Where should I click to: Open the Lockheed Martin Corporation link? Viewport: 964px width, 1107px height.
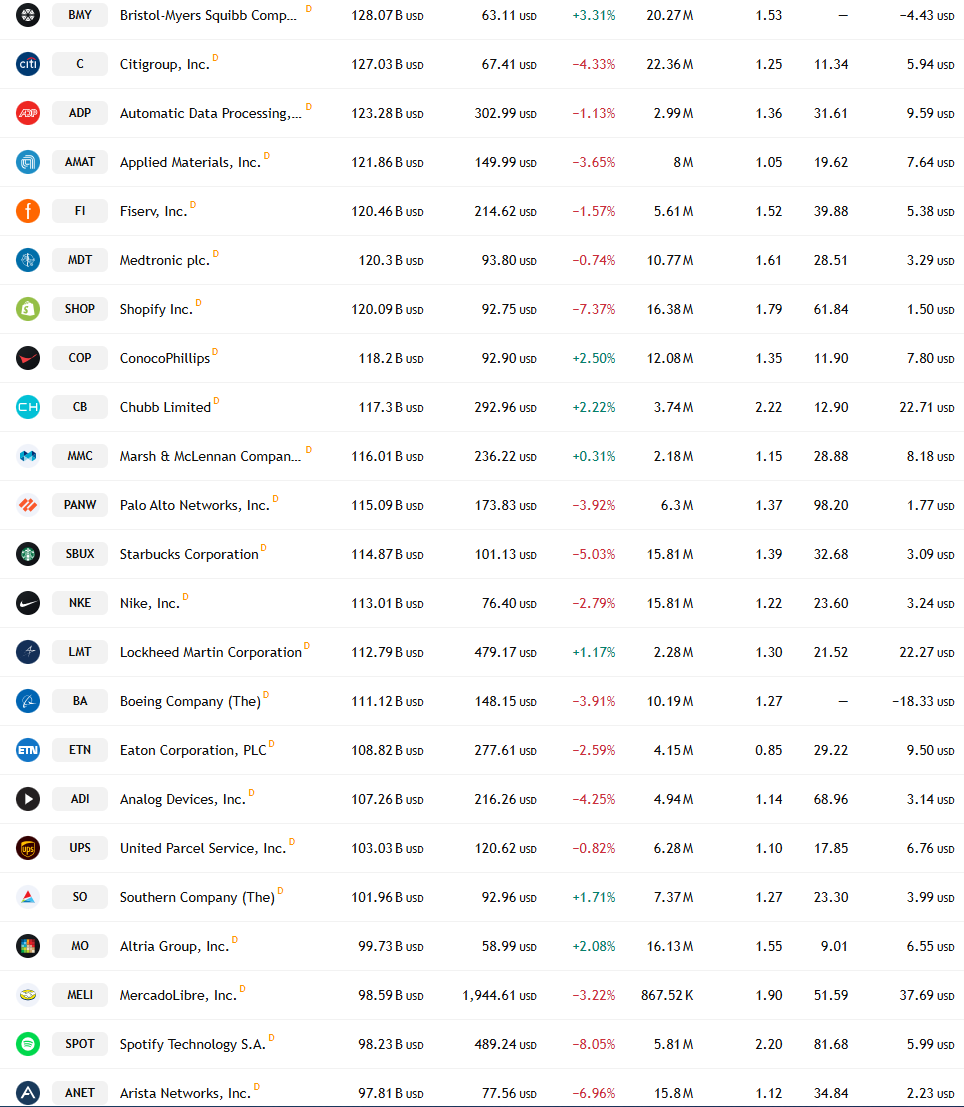(210, 652)
